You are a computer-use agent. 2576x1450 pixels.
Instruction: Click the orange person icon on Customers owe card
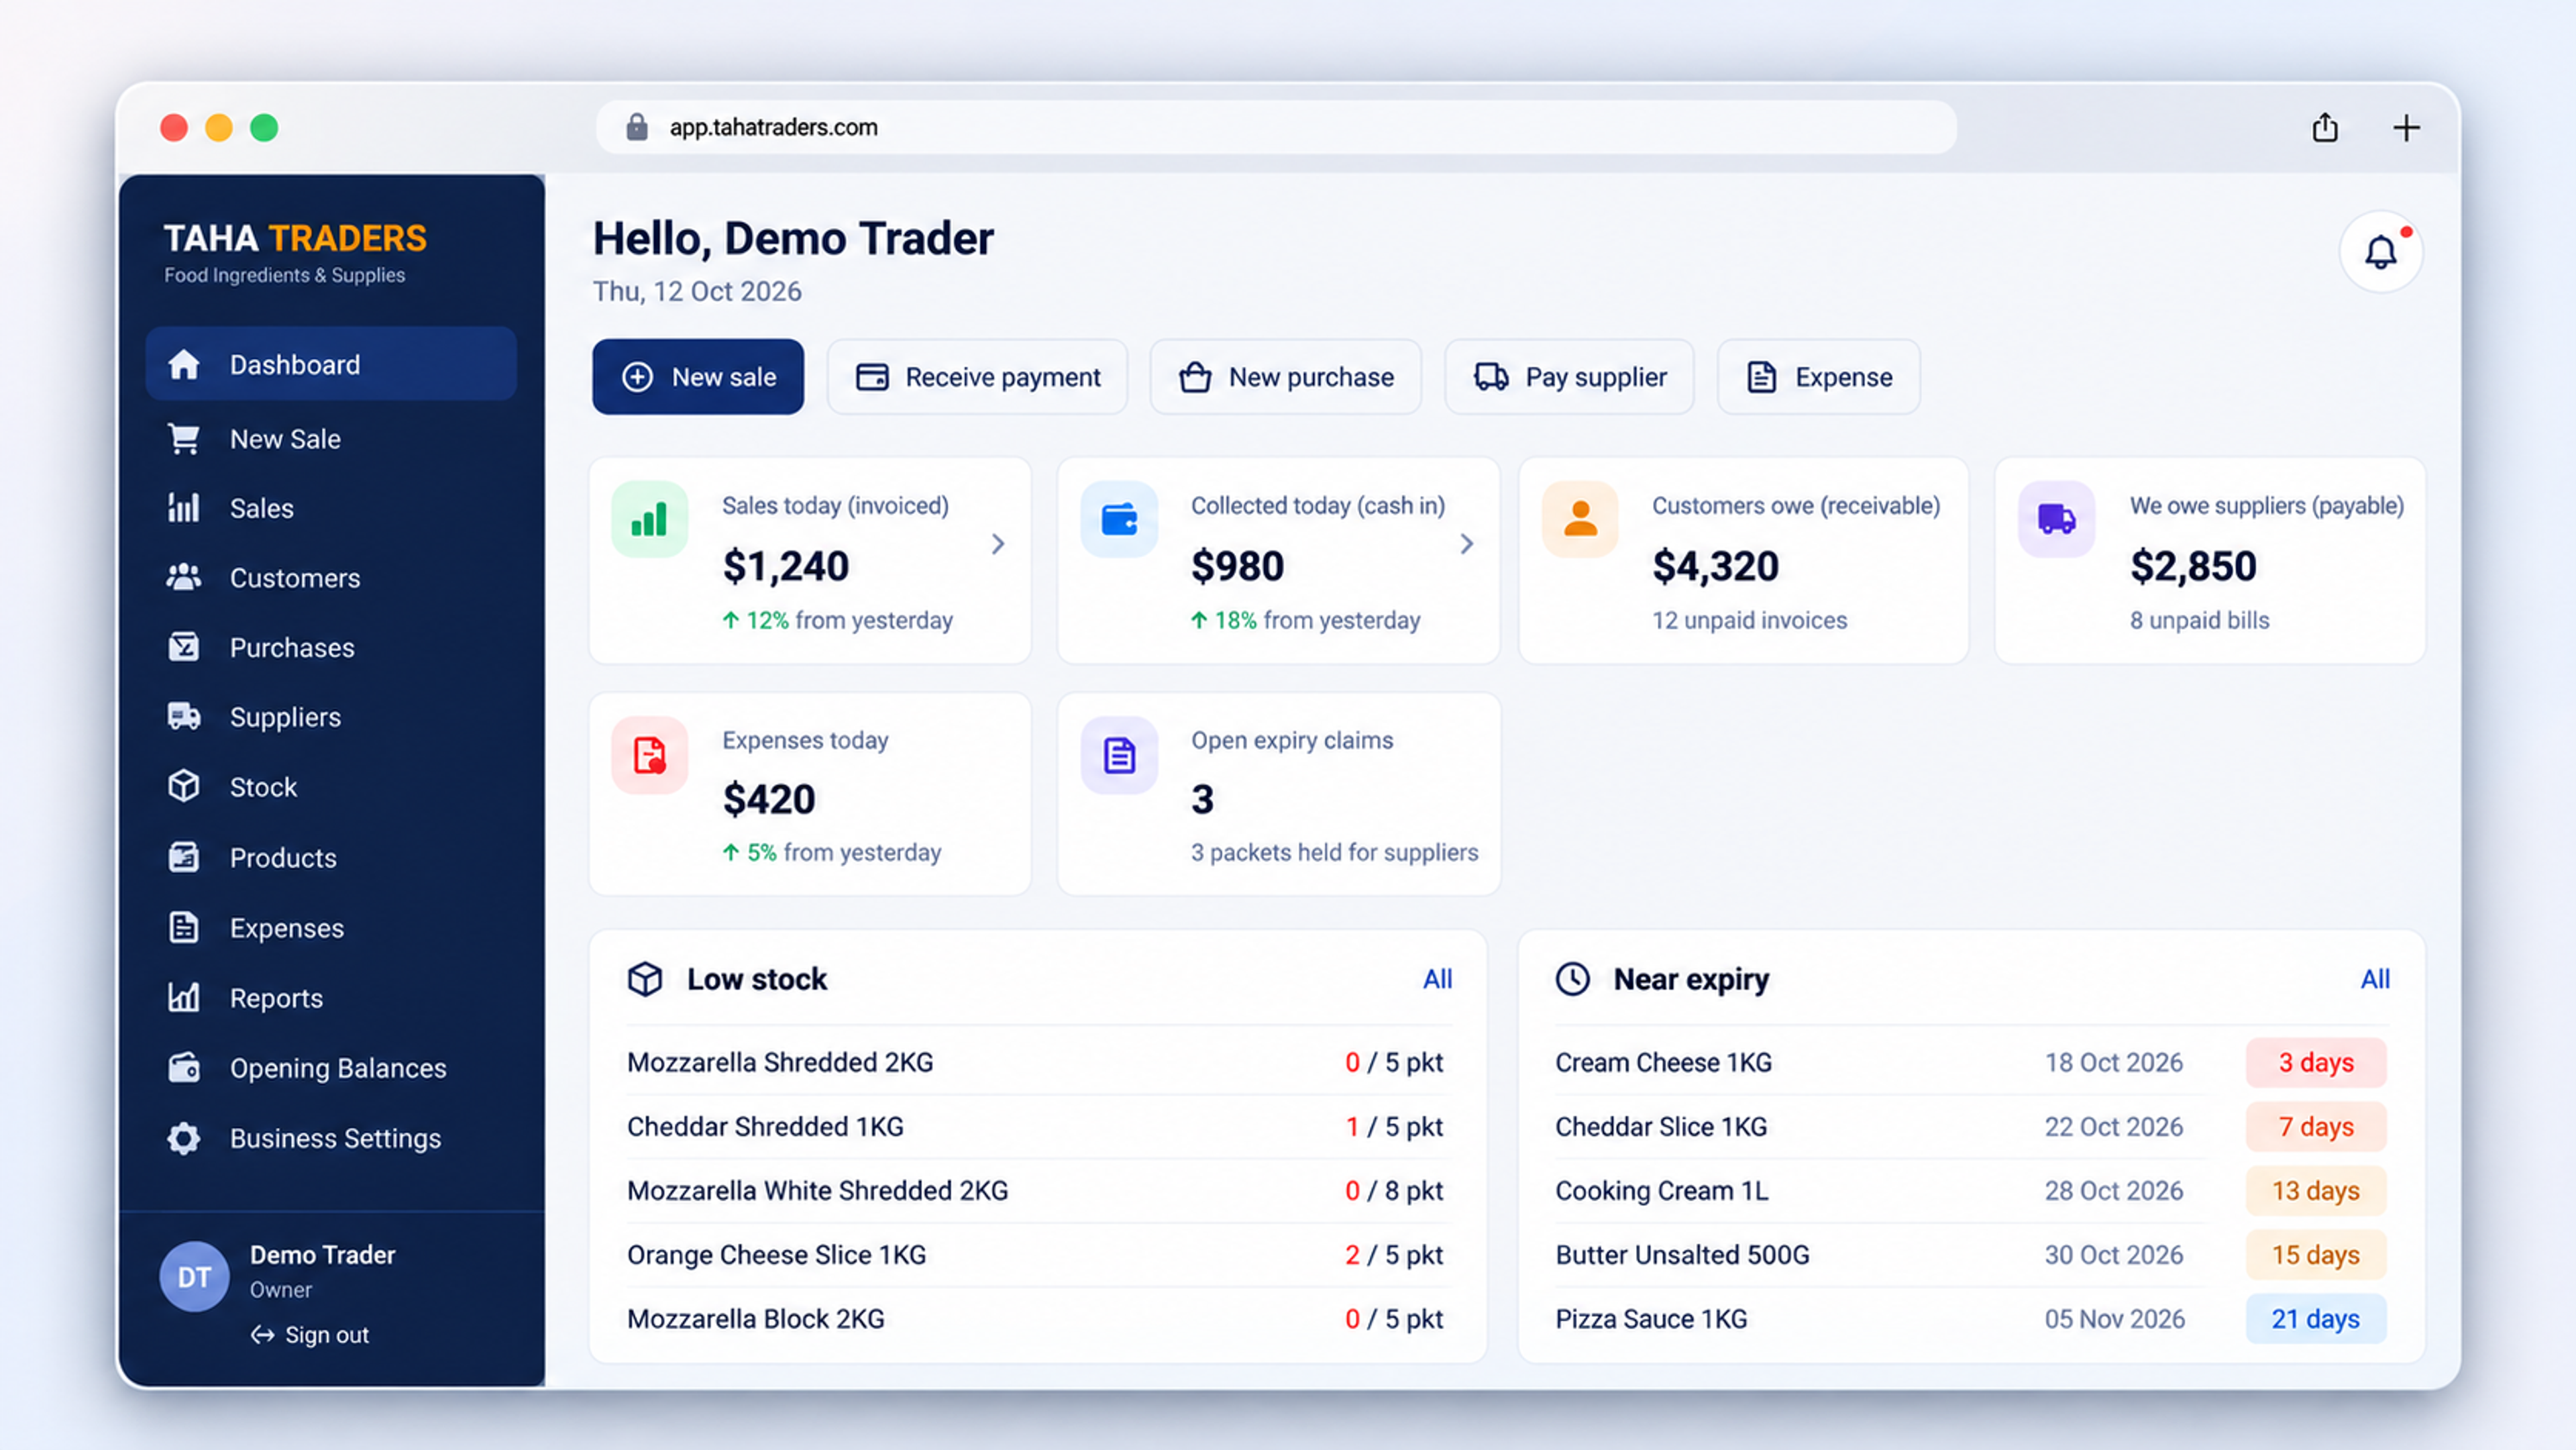[x=1580, y=519]
